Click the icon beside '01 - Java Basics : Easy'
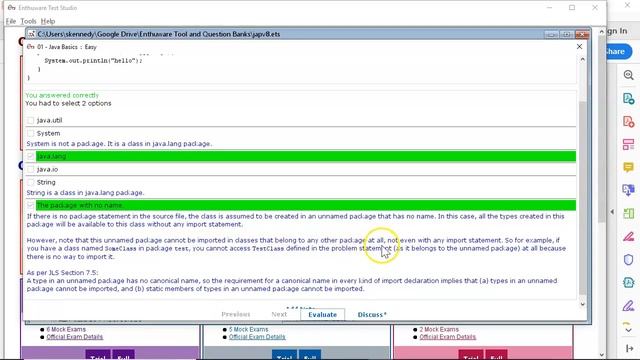This screenshot has width=640, height=360. 30,47
